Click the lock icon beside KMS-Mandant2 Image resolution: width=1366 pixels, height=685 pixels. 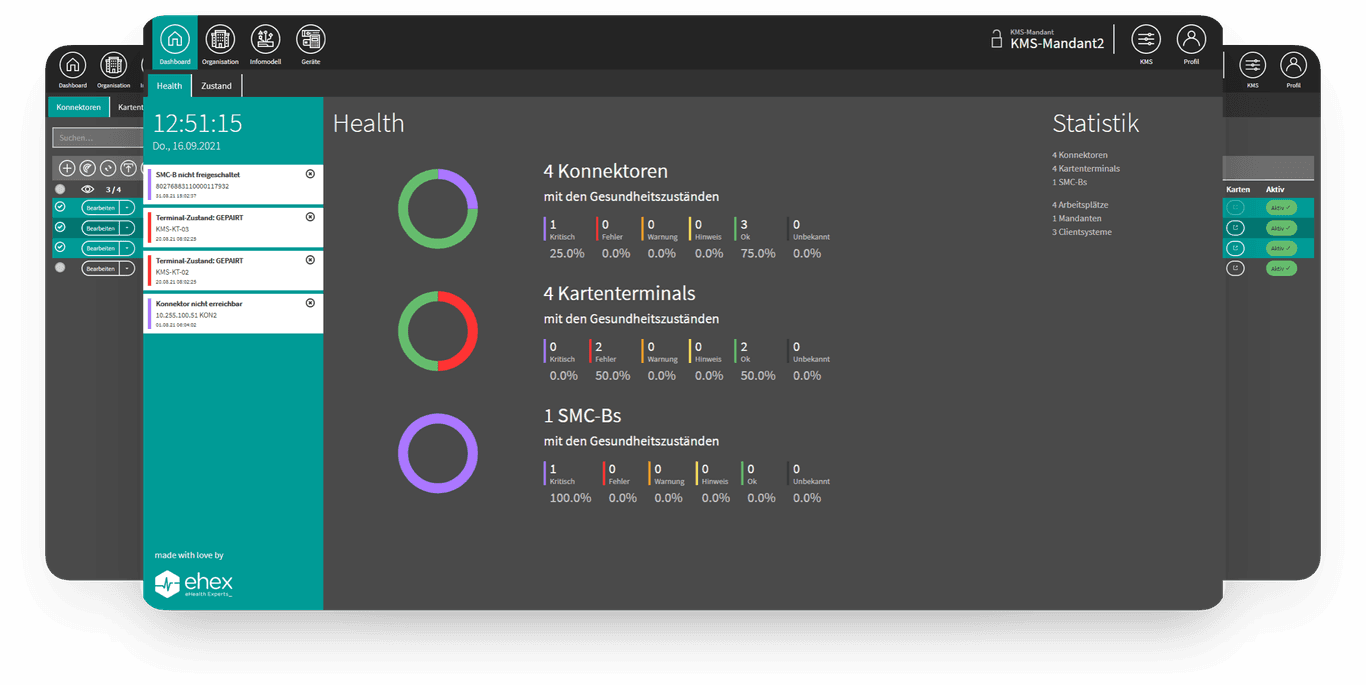tap(996, 37)
